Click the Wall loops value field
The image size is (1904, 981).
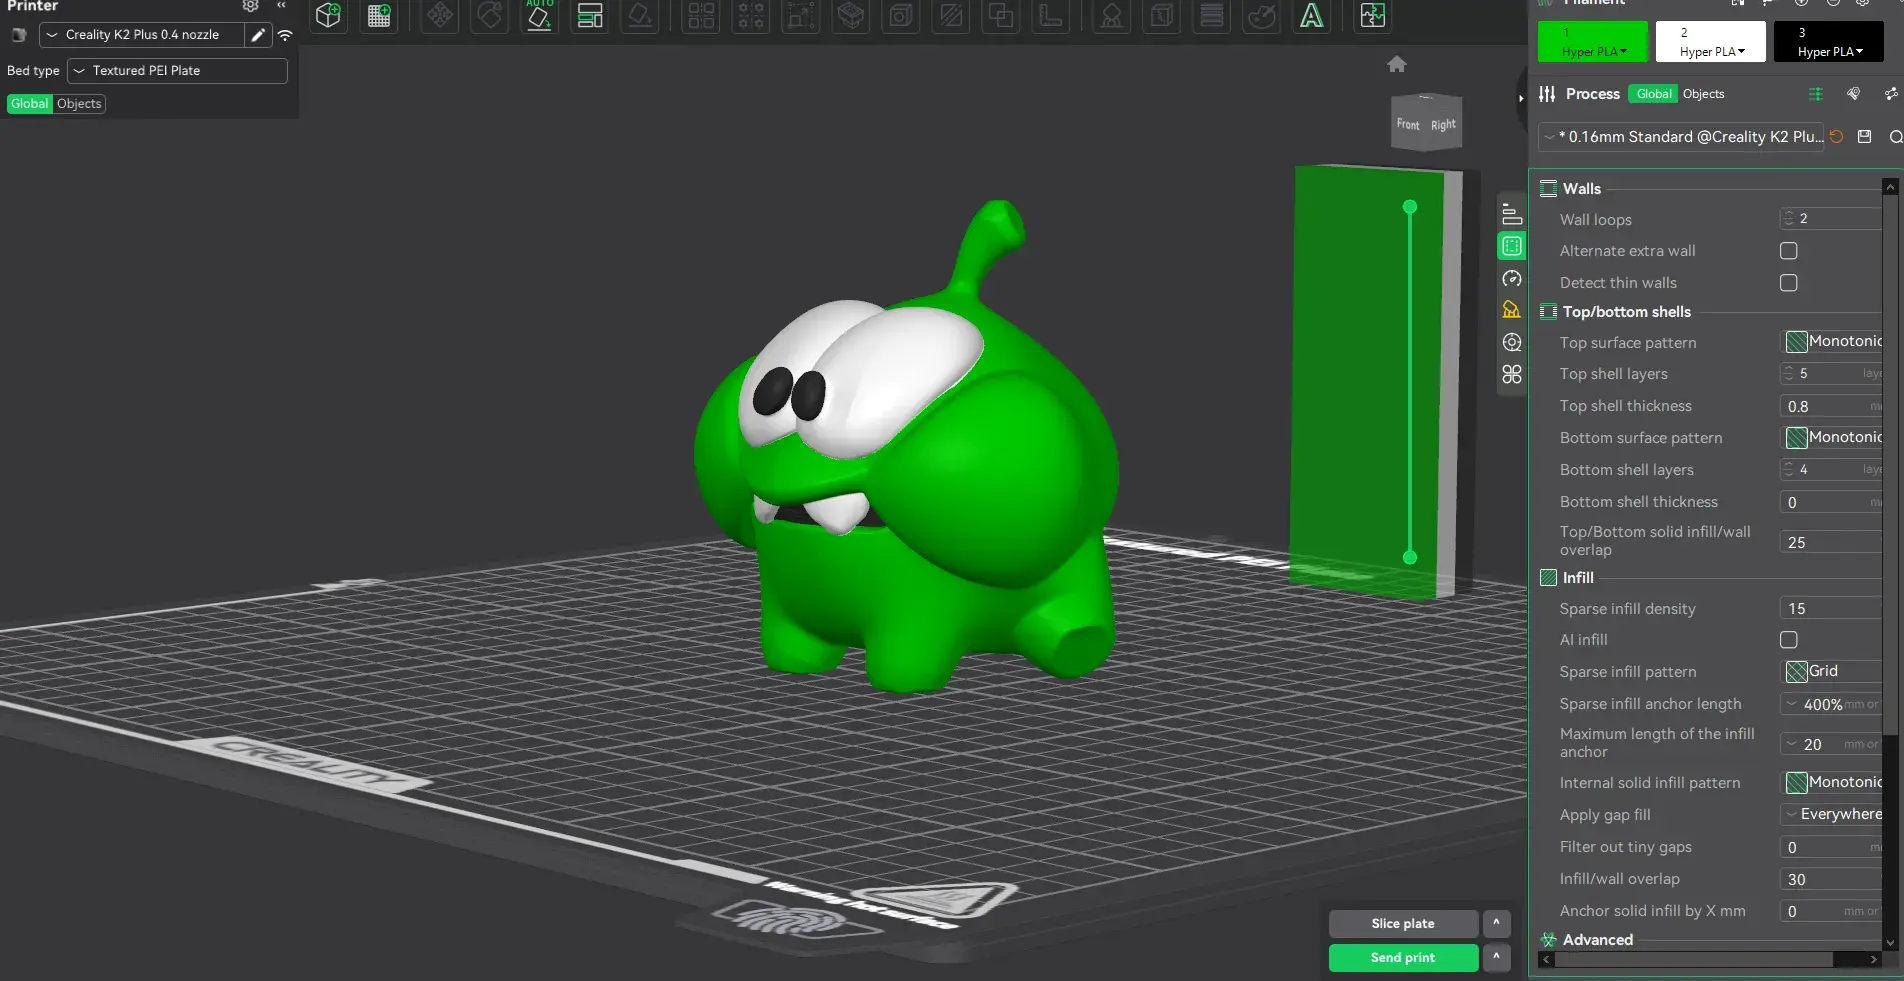(x=1833, y=219)
